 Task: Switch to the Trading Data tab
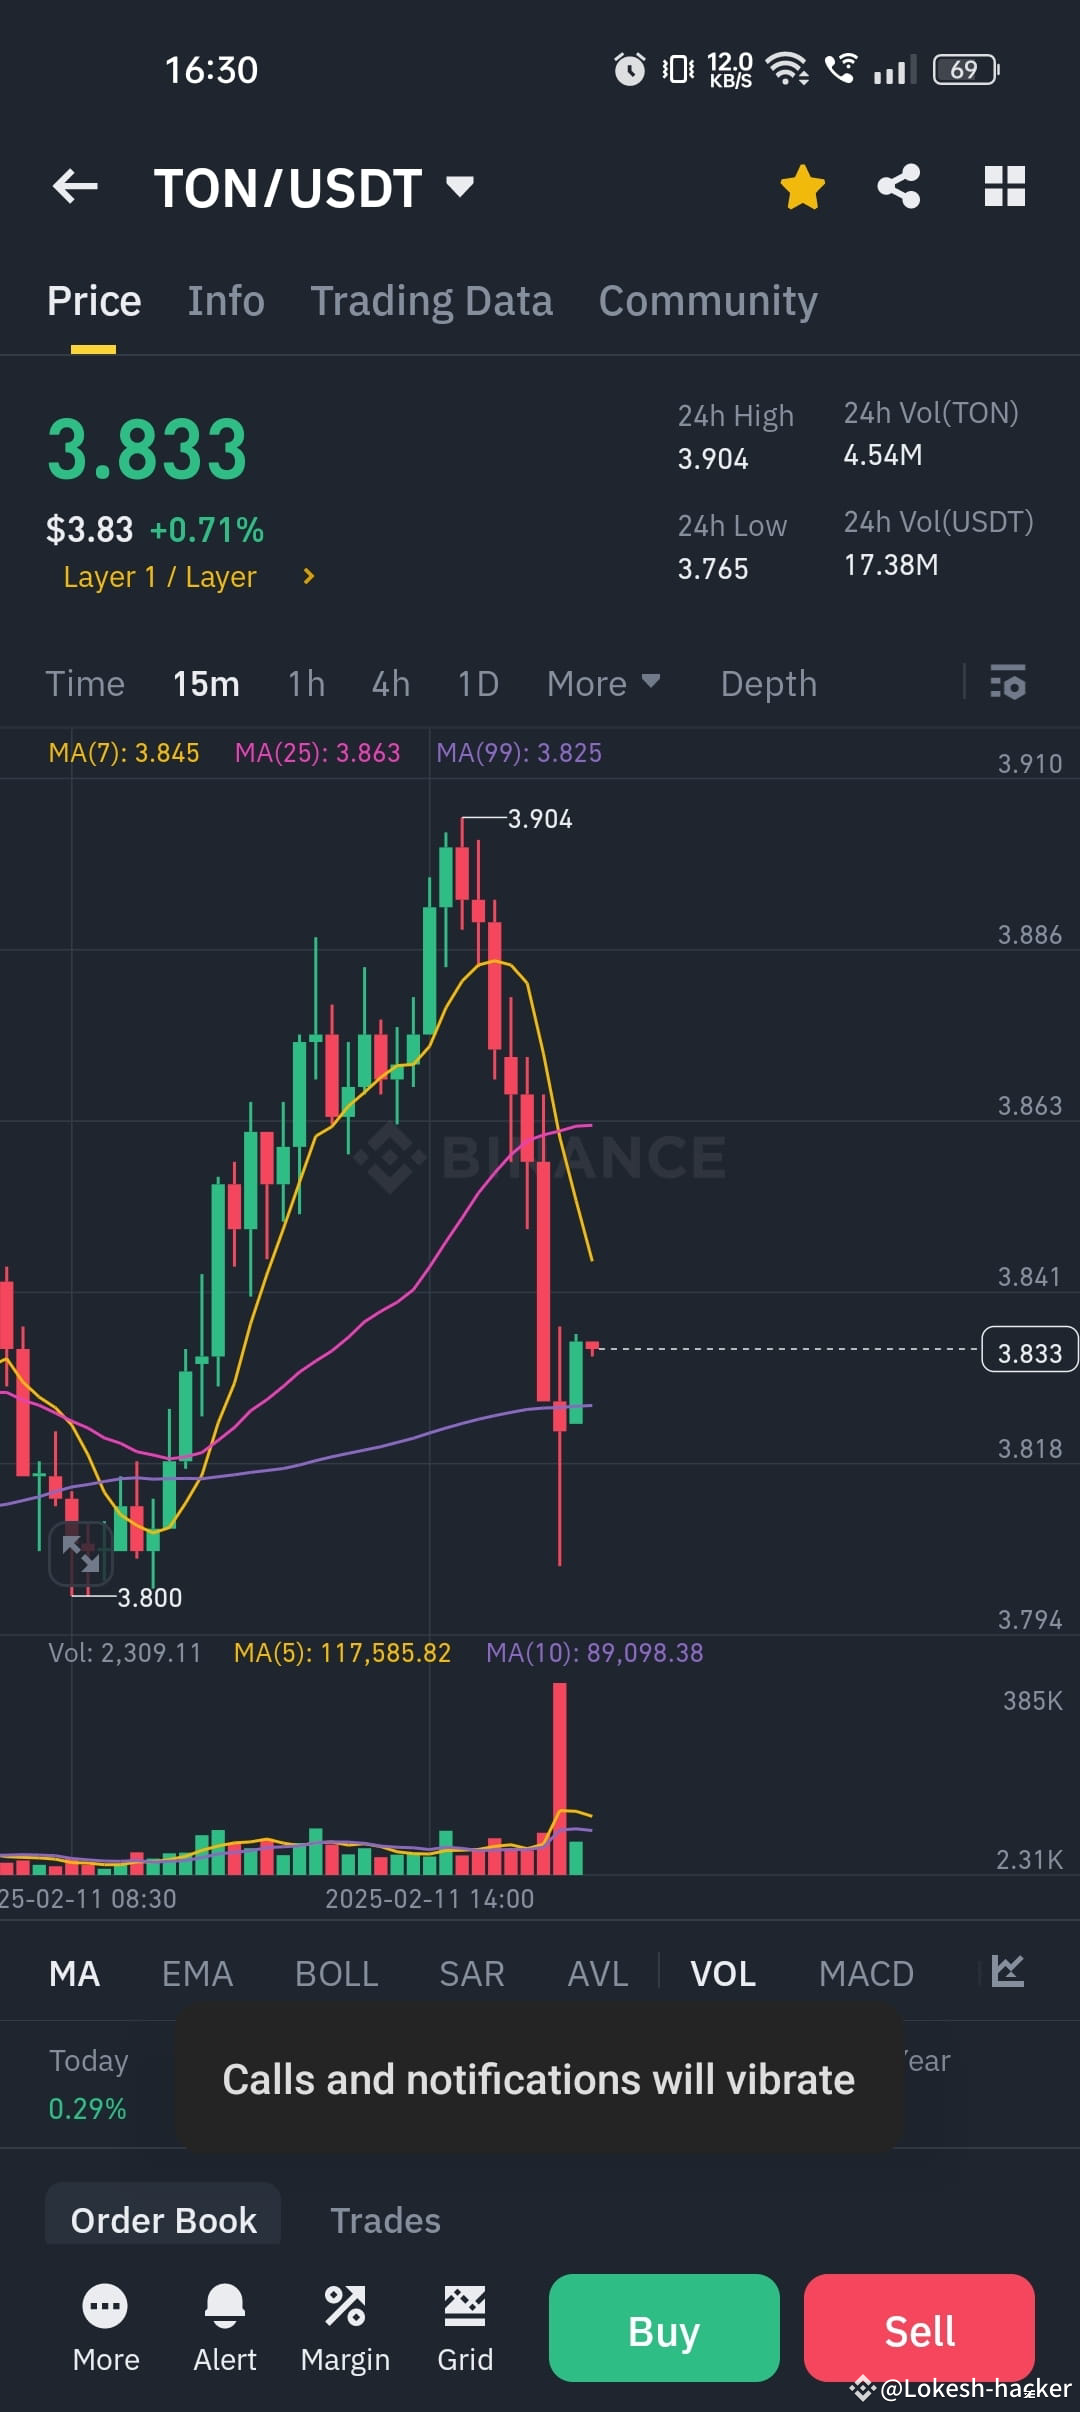431,299
